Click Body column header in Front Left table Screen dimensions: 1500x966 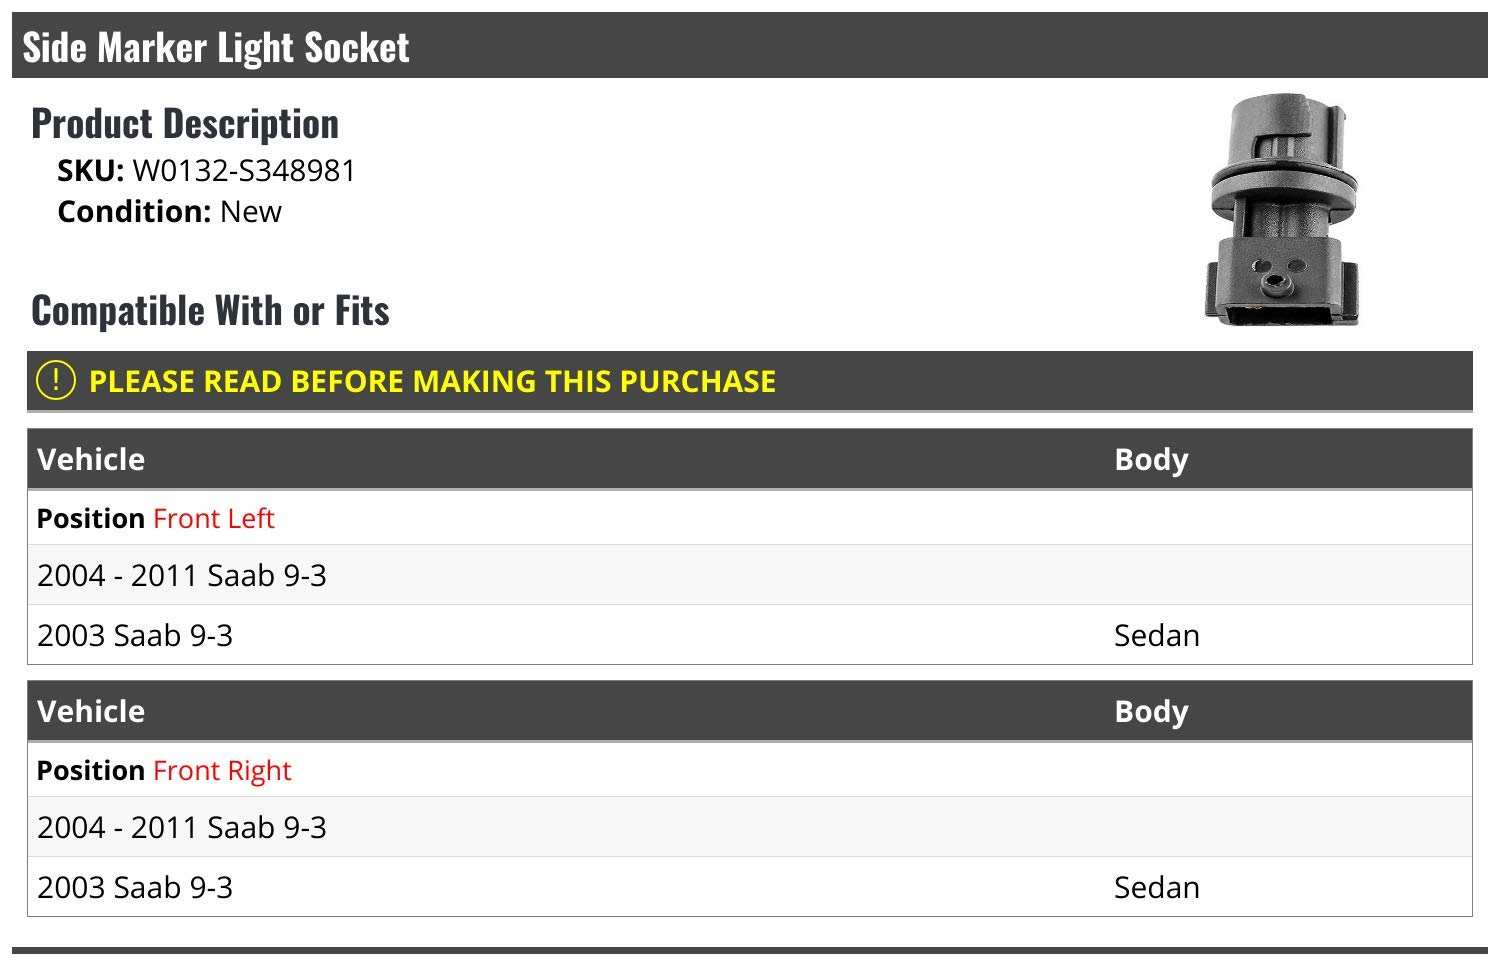(1151, 460)
